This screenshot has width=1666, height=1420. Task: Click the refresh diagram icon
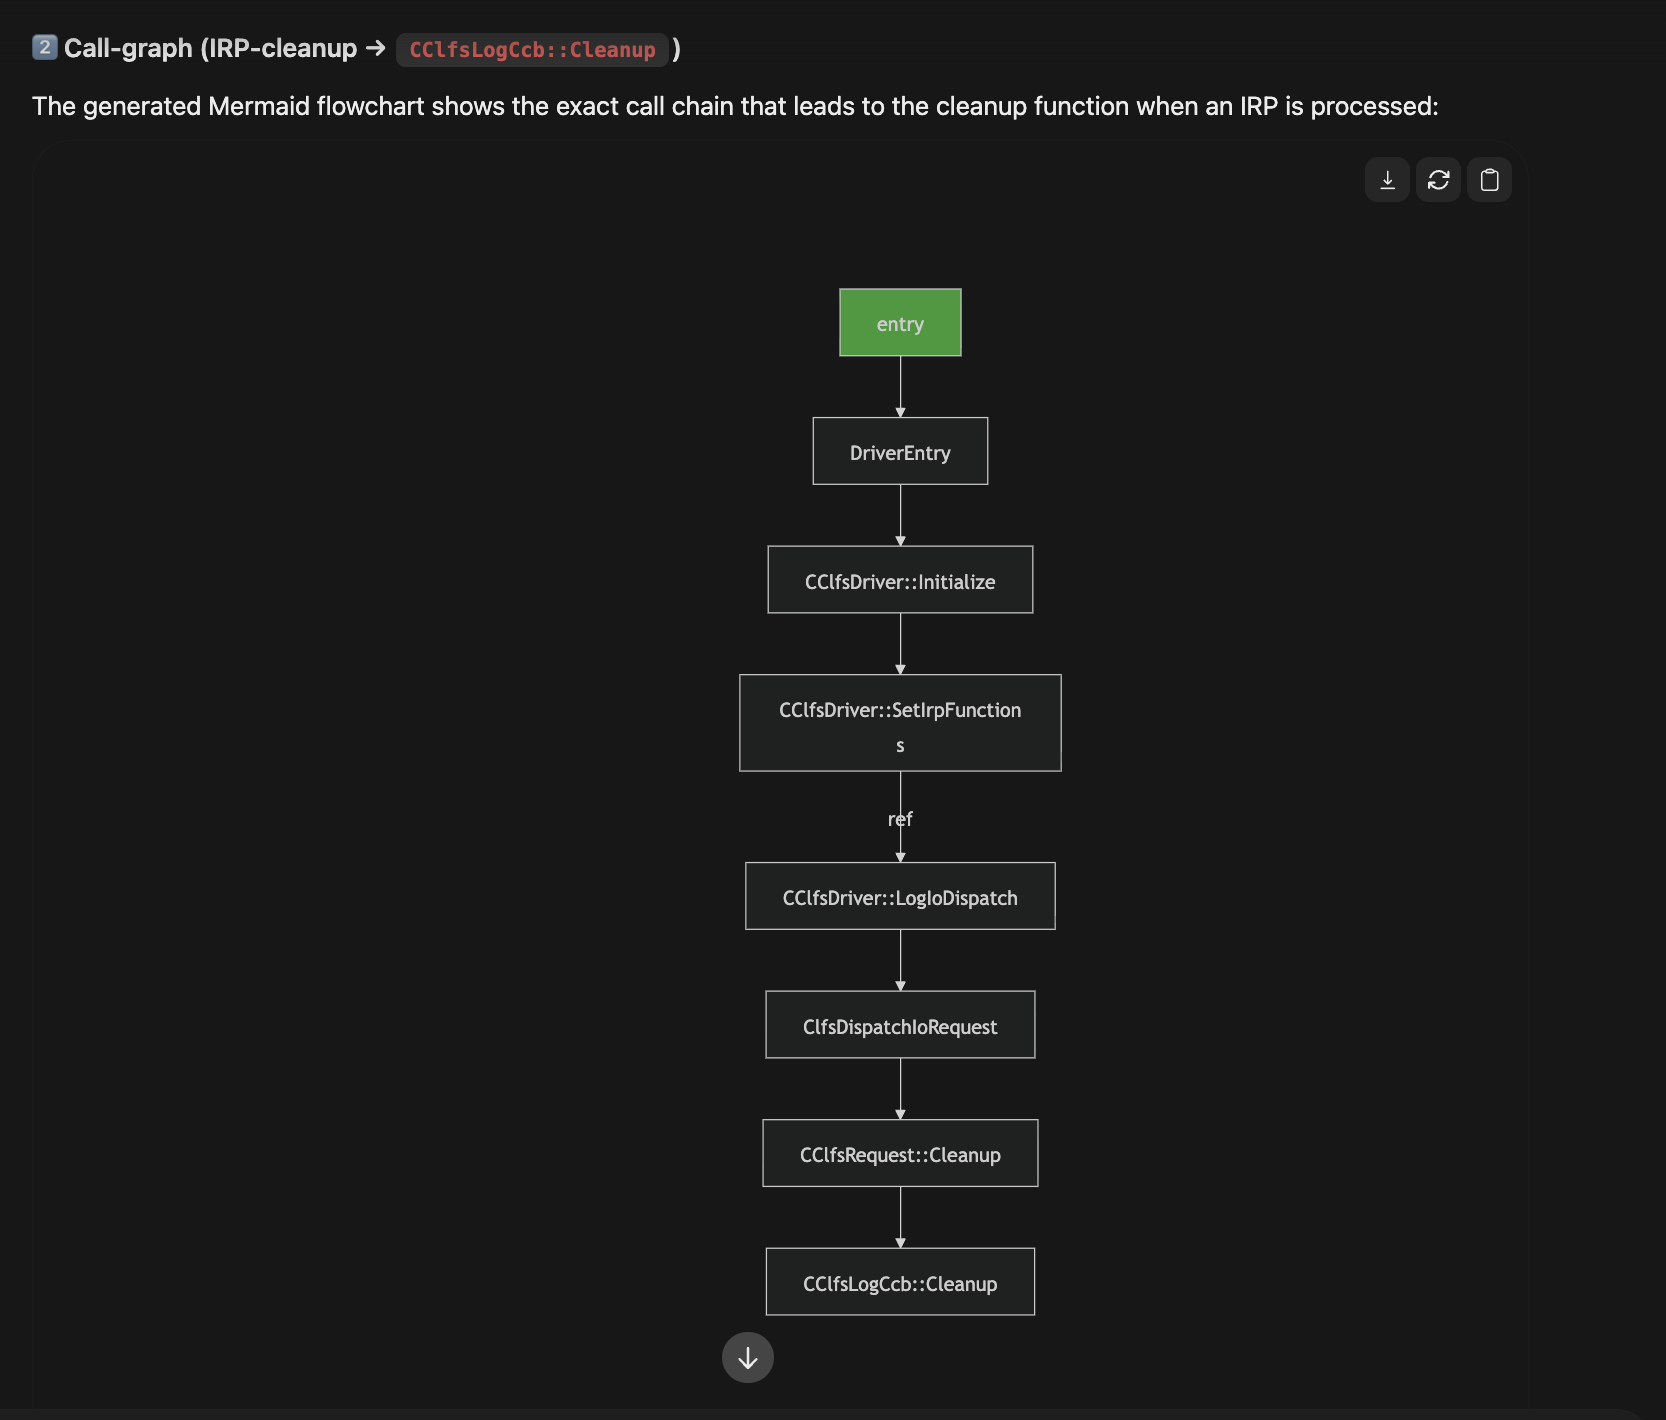1438,180
